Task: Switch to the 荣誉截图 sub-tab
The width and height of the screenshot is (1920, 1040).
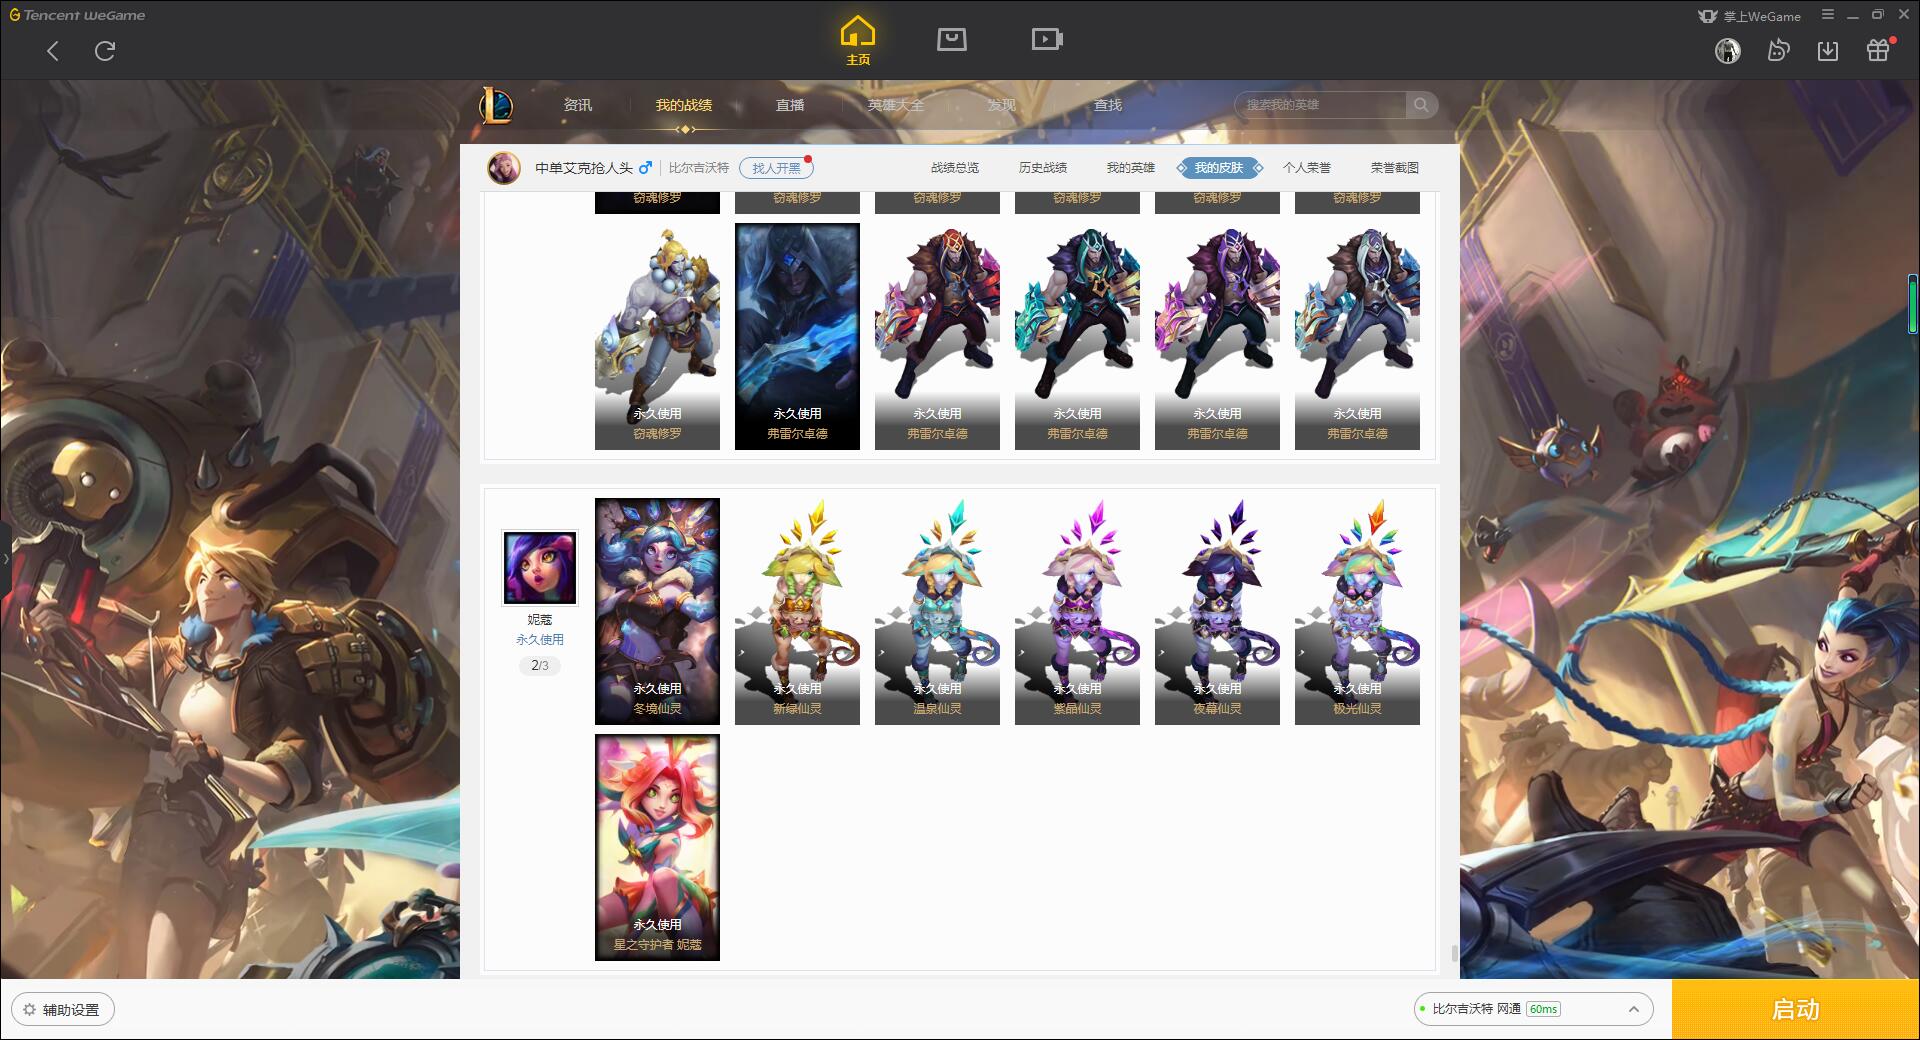Action: coord(1395,168)
